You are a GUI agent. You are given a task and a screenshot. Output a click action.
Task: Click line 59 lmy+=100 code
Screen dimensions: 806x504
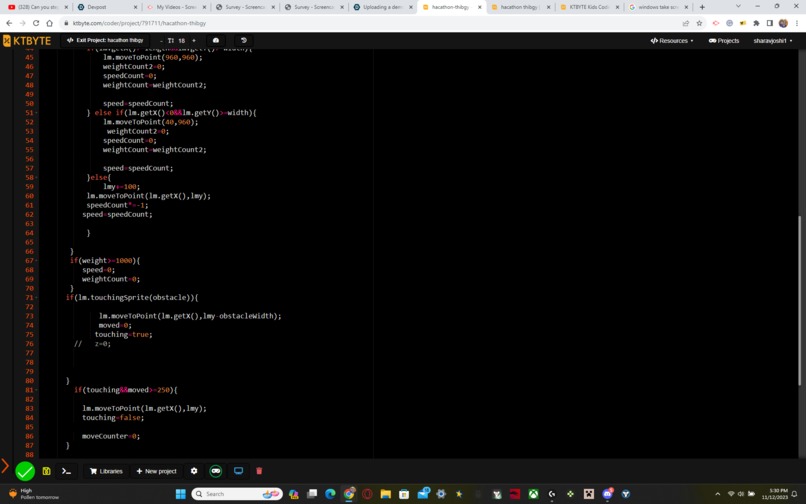pos(121,187)
